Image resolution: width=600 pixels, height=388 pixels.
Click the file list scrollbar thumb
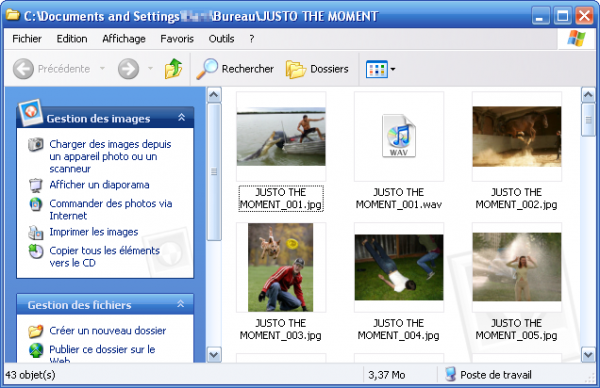pyautogui.click(x=588, y=120)
